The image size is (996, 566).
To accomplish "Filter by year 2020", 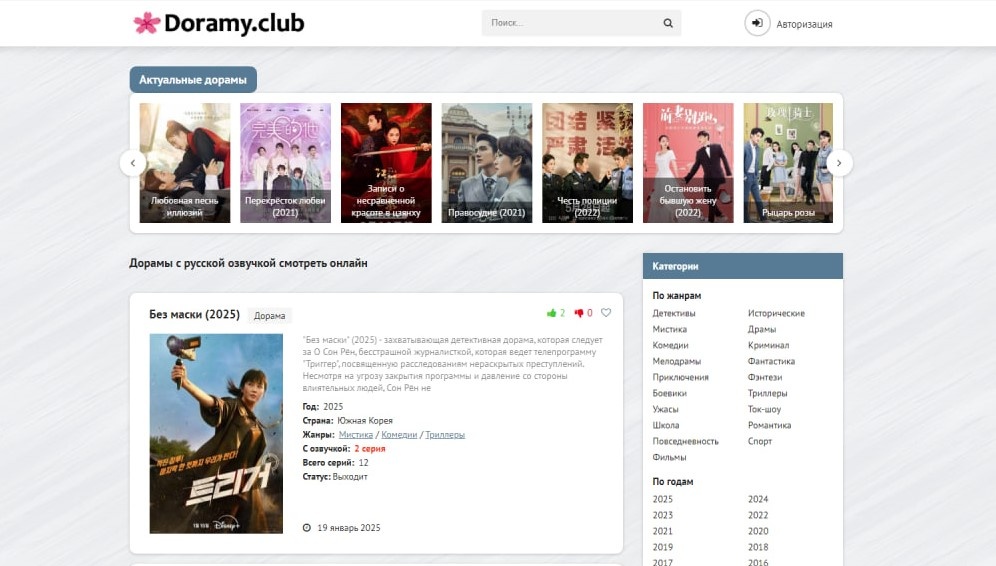I will point(758,531).
